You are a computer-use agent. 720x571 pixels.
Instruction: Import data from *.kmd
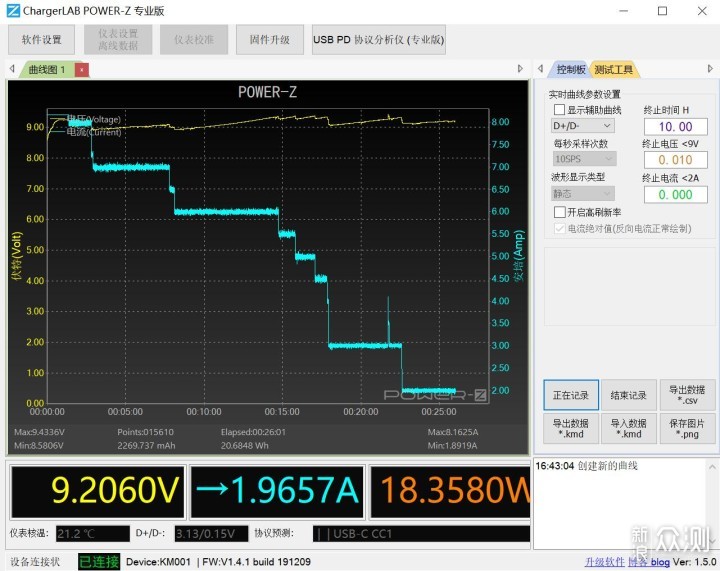628,429
